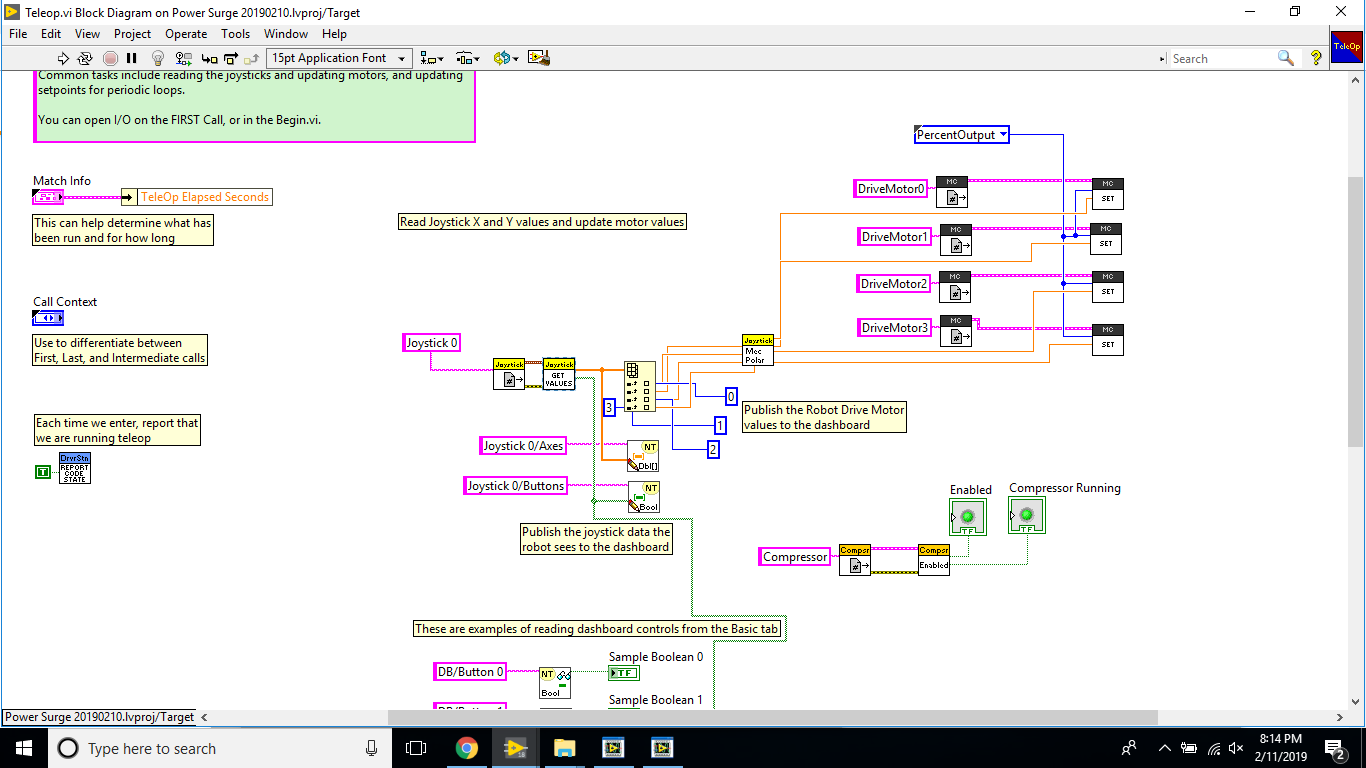Image resolution: width=1366 pixels, height=768 pixels.
Task: Select MC SET node on DriveMotor0 wire
Action: pos(1107,193)
